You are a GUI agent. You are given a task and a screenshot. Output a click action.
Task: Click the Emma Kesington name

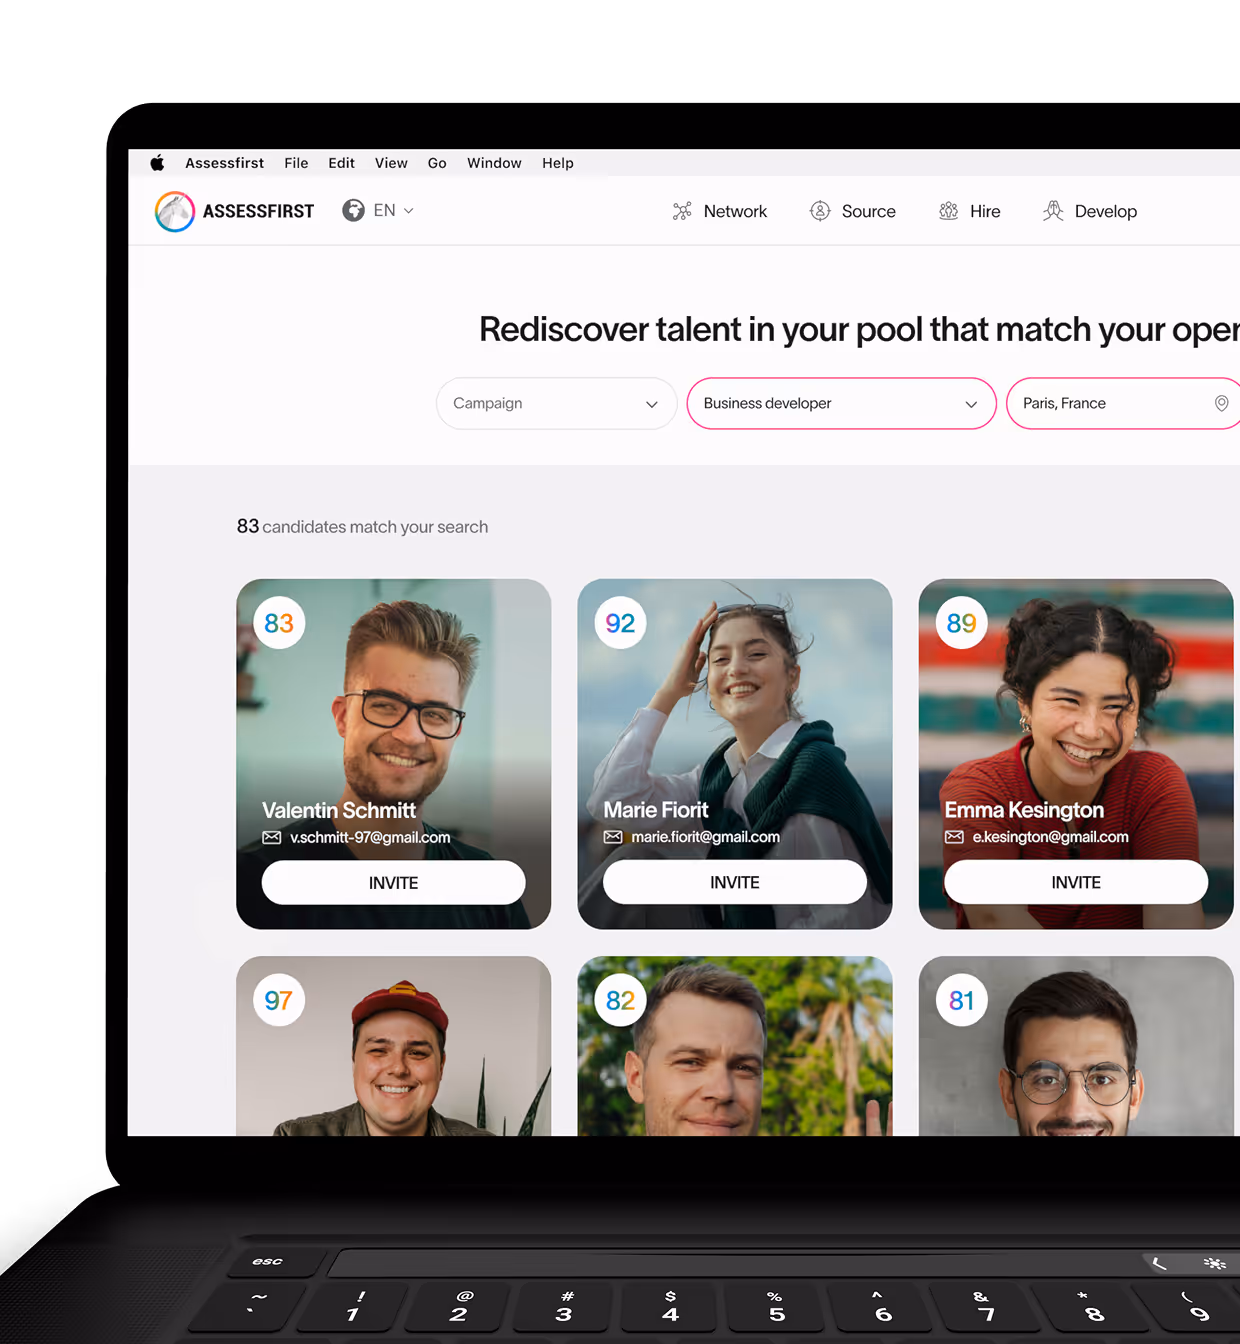pyautogui.click(x=1024, y=810)
